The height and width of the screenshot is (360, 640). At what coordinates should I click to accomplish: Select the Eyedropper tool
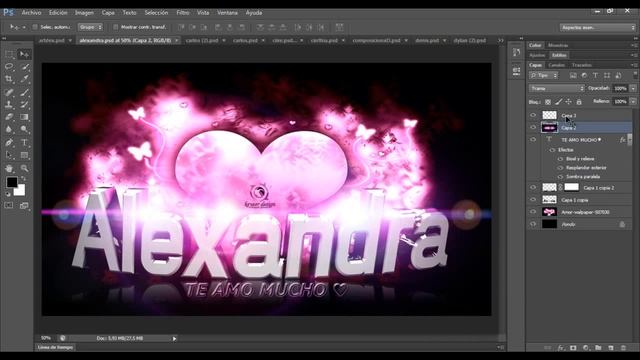point(24,79)
